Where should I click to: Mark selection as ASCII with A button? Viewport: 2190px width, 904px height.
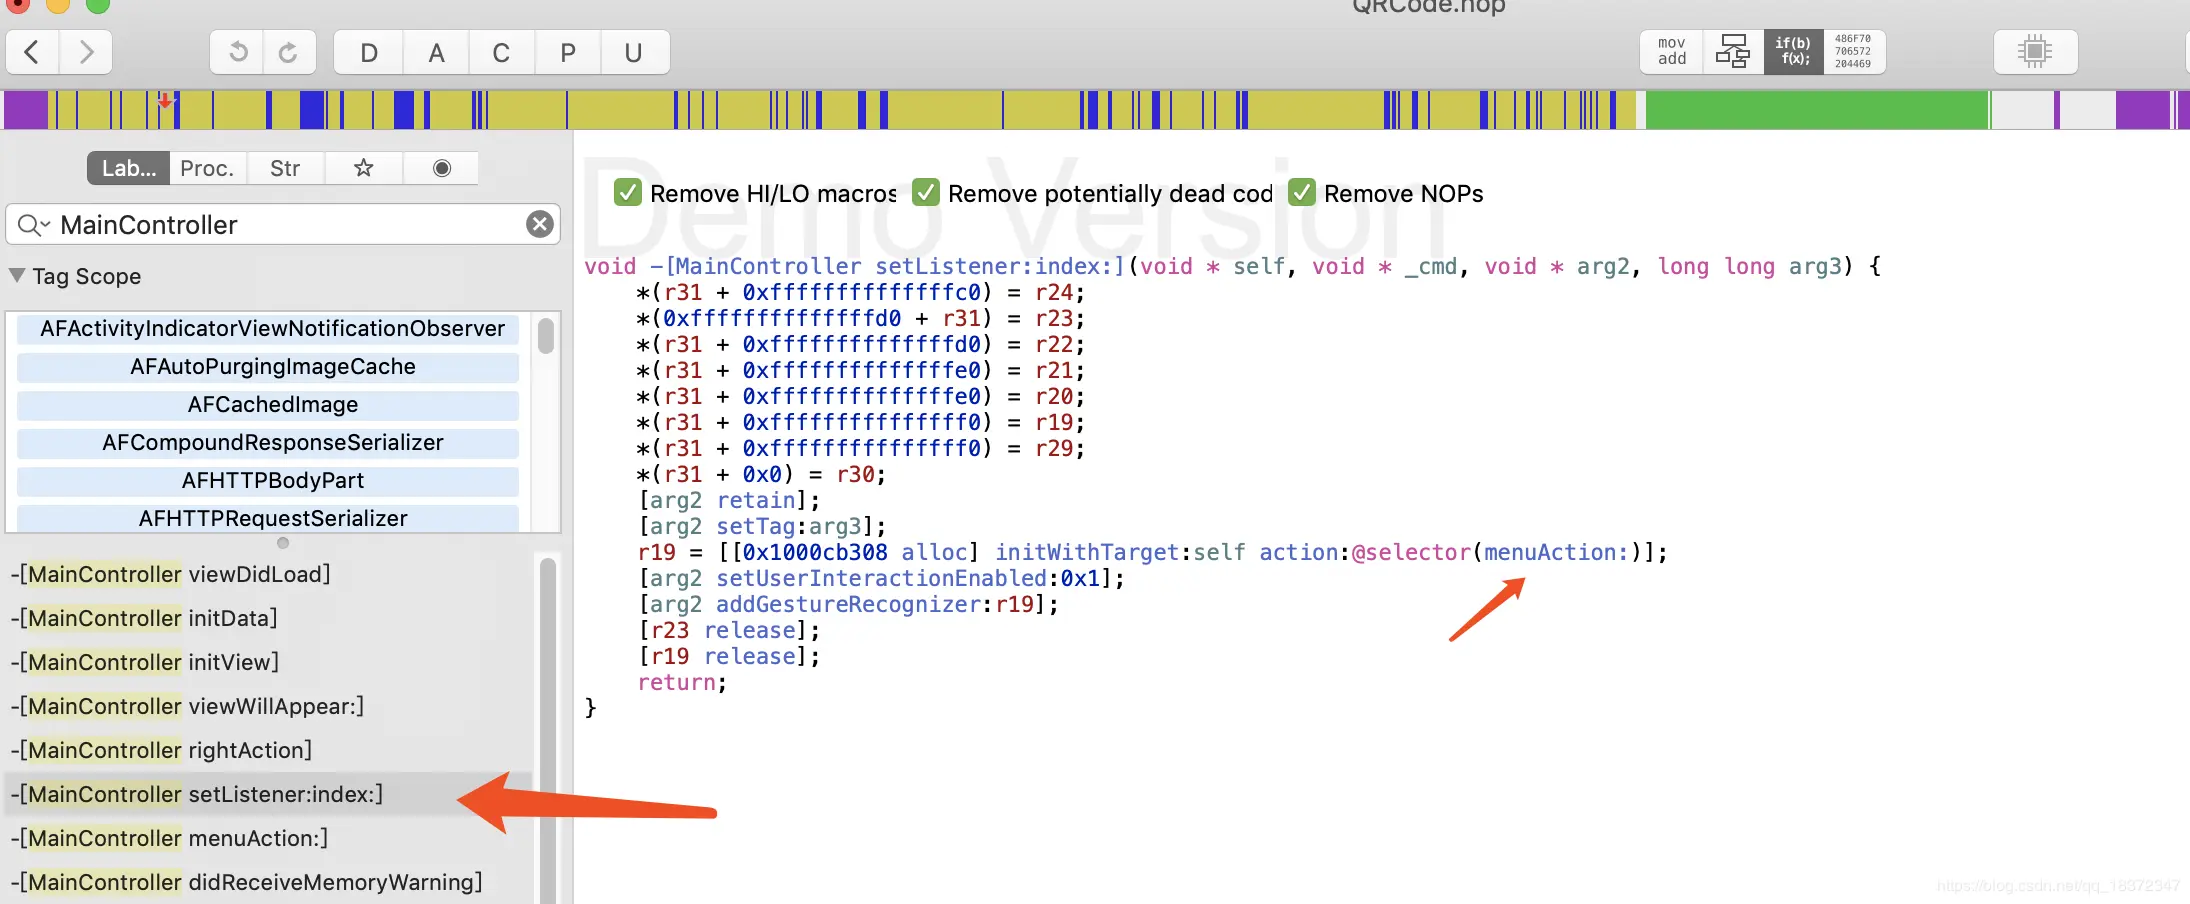pyautogui.click(x=436, y=52)
